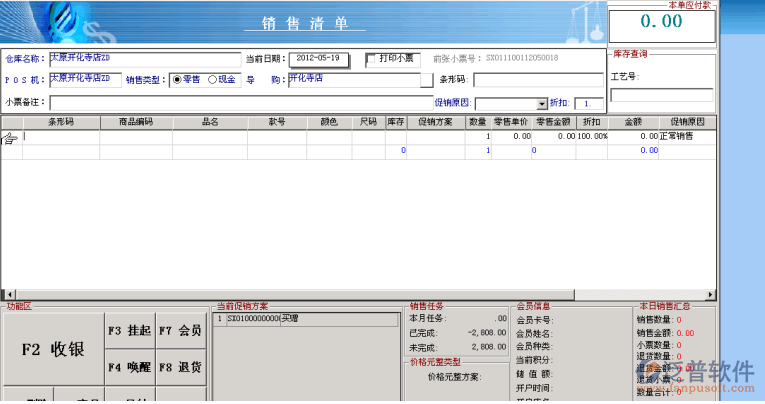Click the 导购 sales guide field
Screen dimensions: 765x404
(x=354, y=80)
